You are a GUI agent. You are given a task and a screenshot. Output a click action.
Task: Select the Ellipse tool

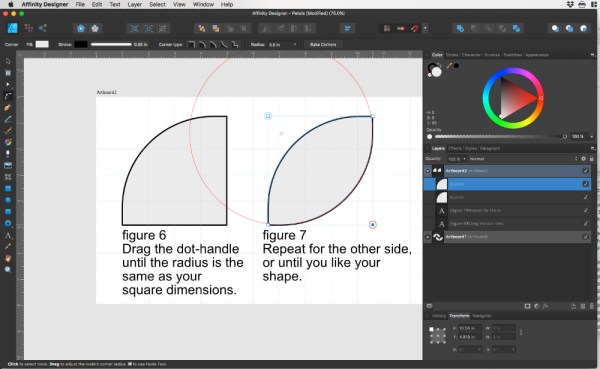coord(8,200)
